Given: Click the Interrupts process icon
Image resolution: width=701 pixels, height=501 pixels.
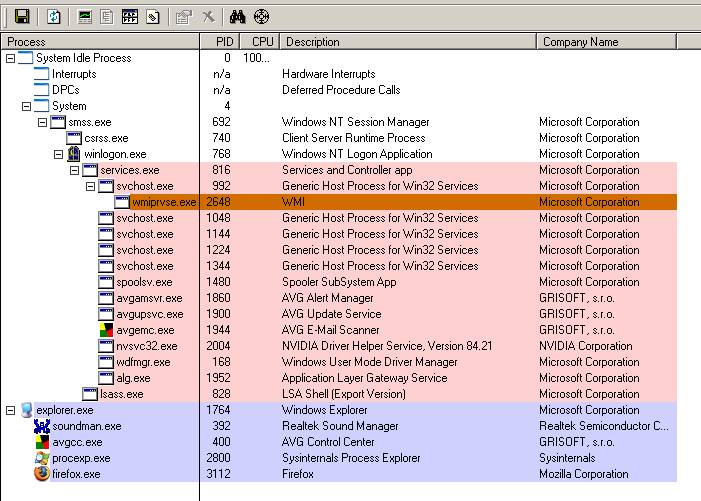Looking at the screenshot, I should coord(42,74).
